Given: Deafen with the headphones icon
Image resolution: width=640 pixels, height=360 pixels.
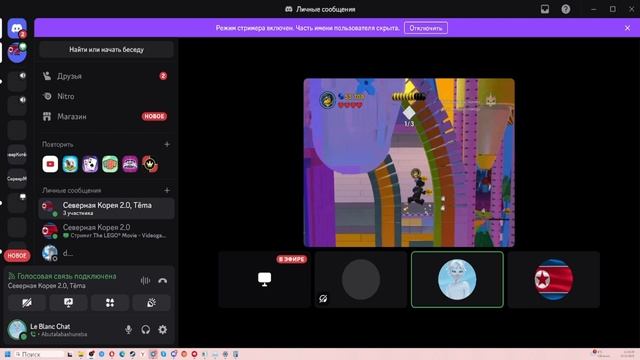Looking at the screenshot, I should (145, 329).
